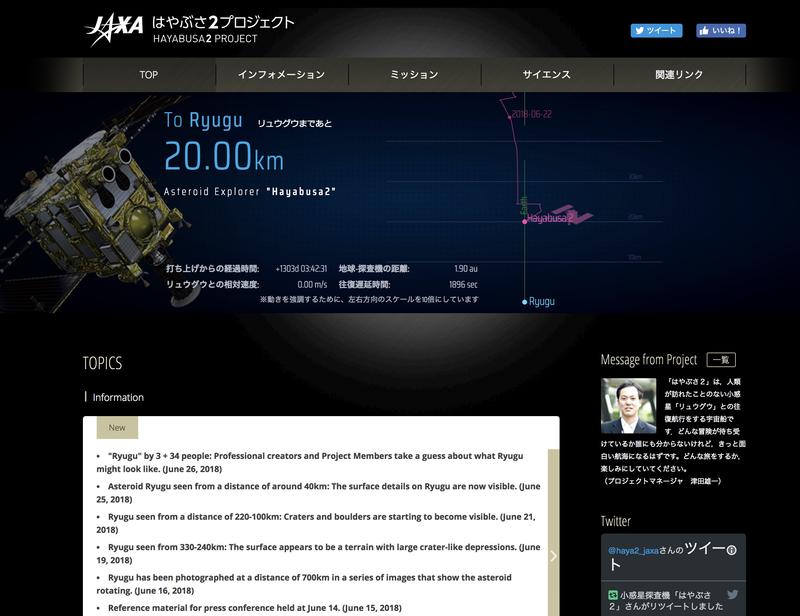This screenshot has width=800, height=616.
Task: Click the elapsed time value +1303d 03:42:31
Action: click(x=301, y=269)
